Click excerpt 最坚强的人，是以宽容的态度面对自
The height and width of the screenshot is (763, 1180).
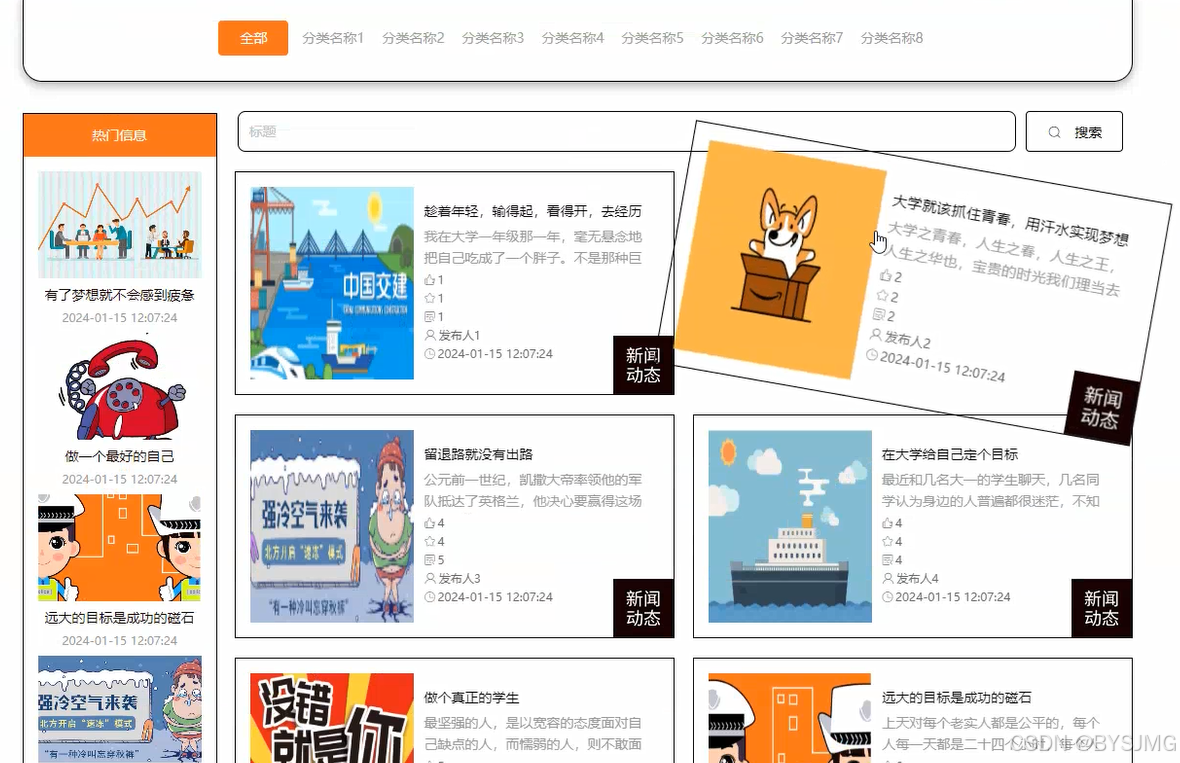tap(533, 734)
